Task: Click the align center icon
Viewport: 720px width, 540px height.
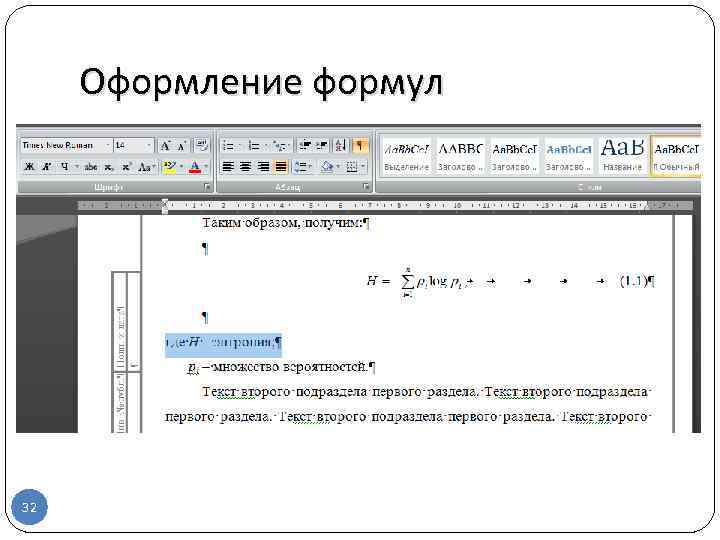Action: click(x=246, y=167)
